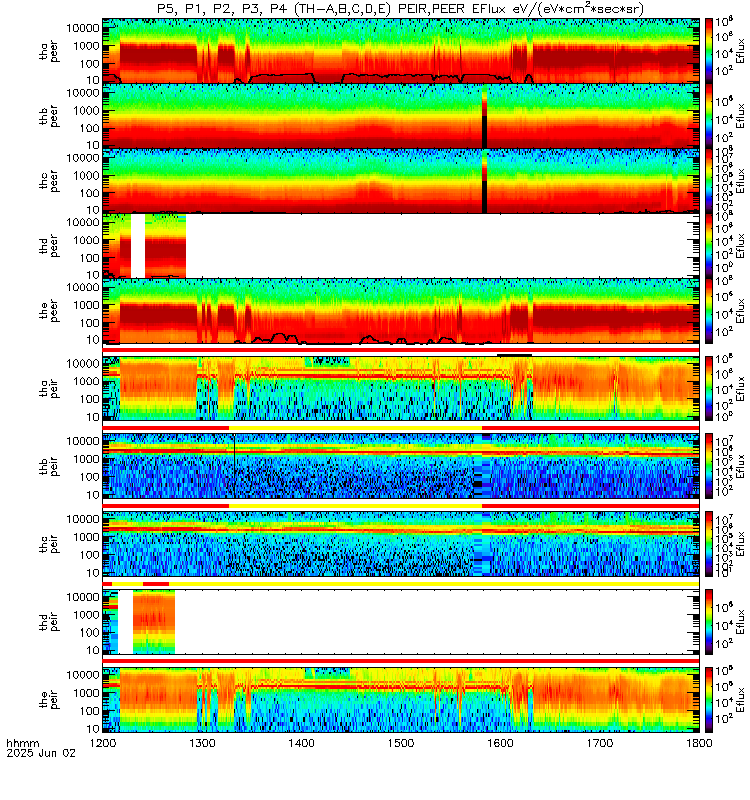The width and height of the screenshot is (750, 800).
Task: Click the black vertical gap in thb peer spectrogram
Action: tap(484, 132)
